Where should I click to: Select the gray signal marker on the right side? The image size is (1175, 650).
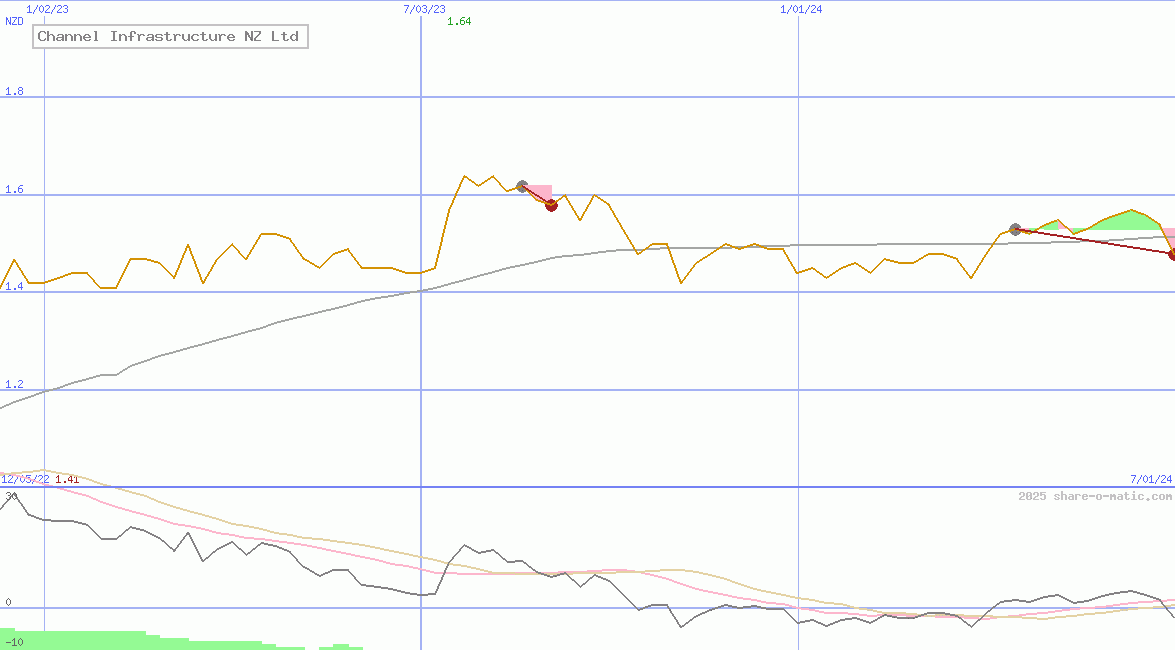[x=1015, y=229]
